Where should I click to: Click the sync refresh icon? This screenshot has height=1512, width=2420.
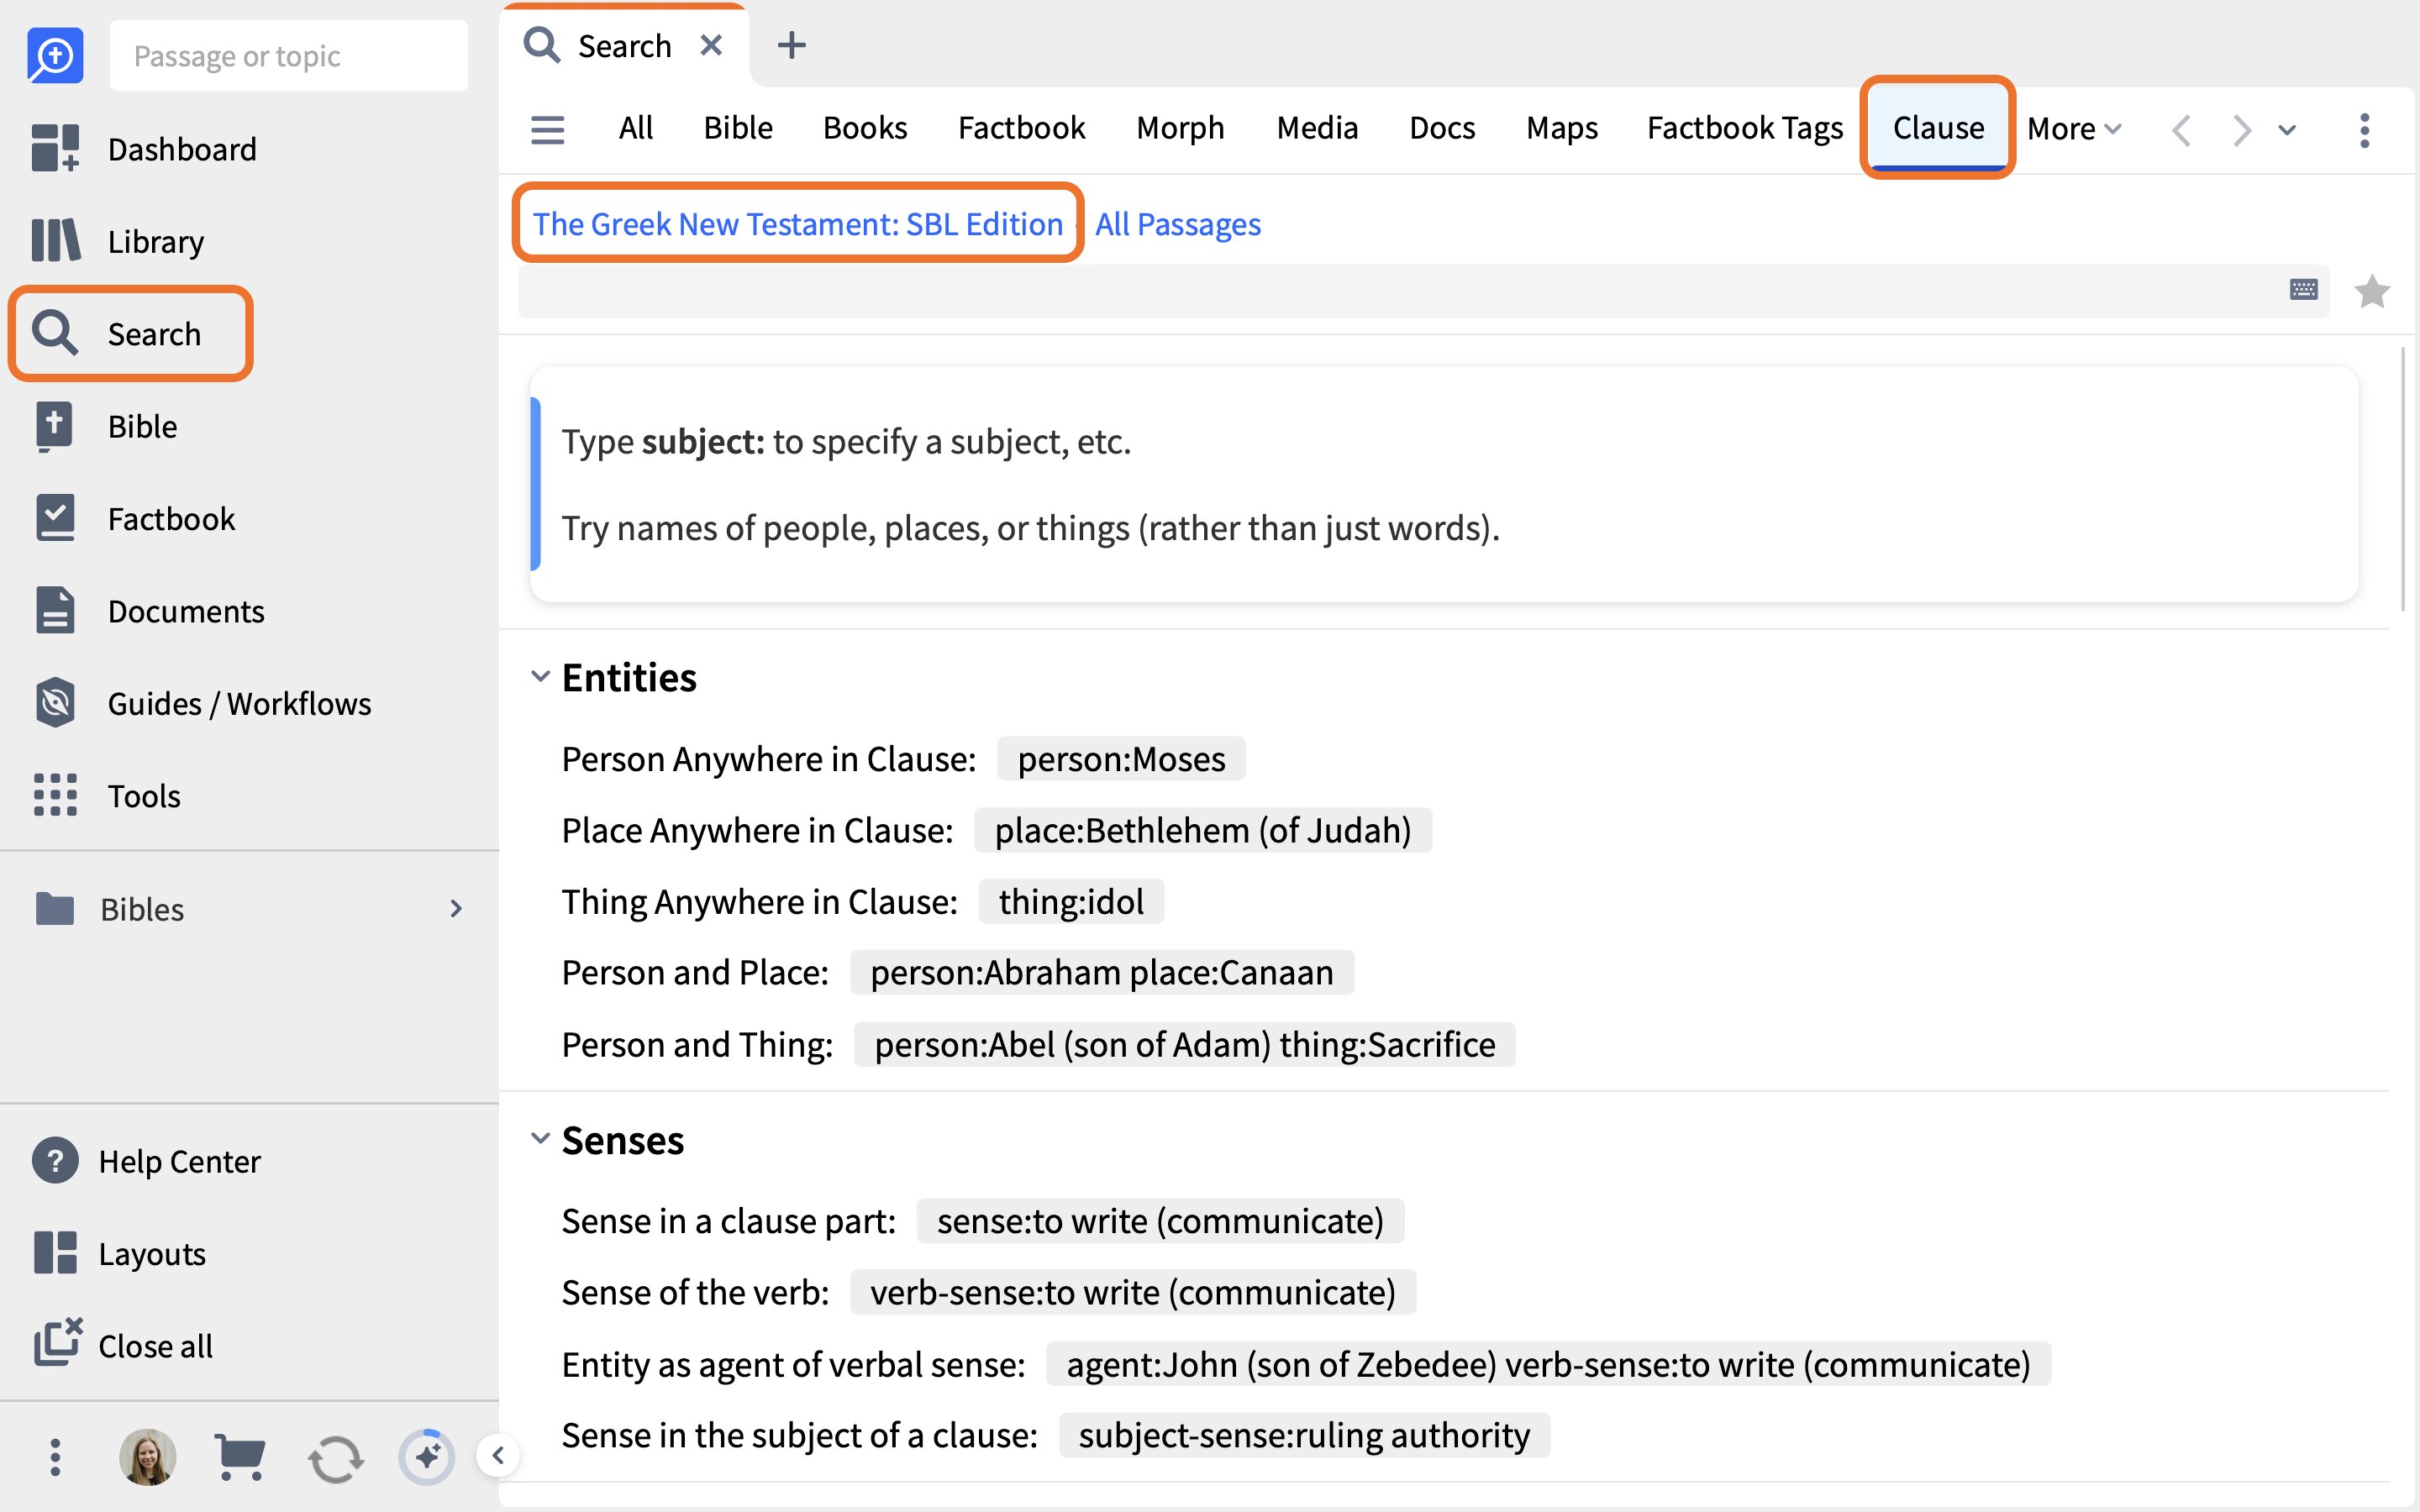click(x=335, y=1459)
